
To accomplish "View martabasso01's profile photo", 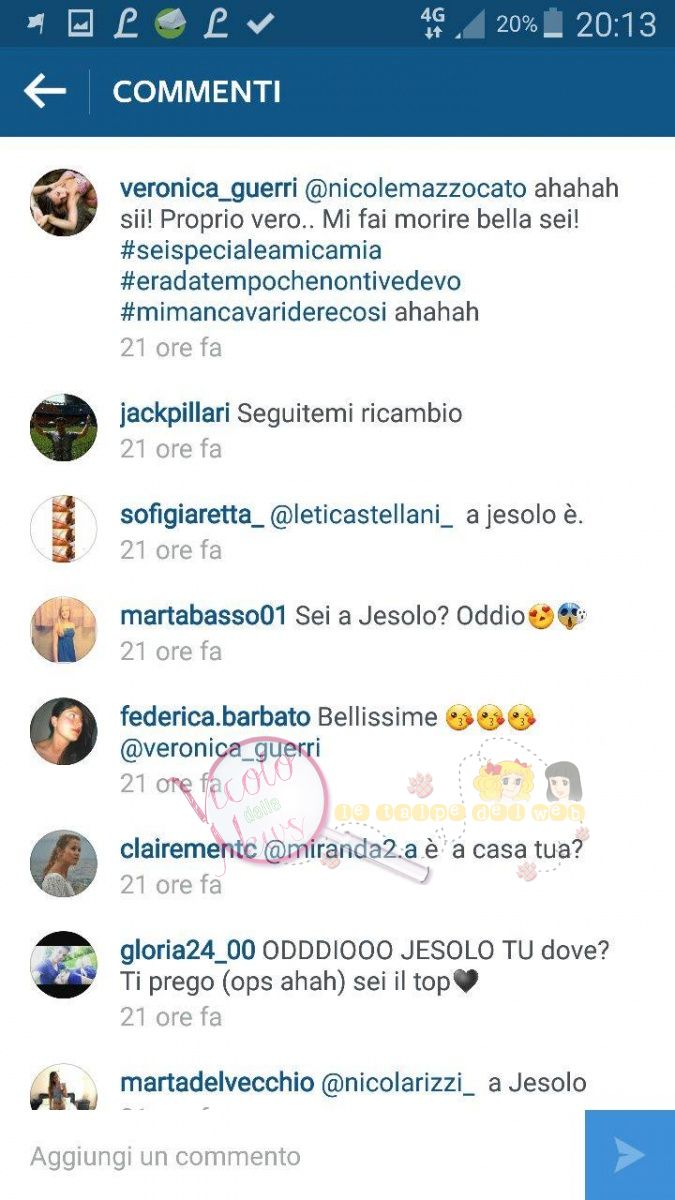I will (64, 630).
